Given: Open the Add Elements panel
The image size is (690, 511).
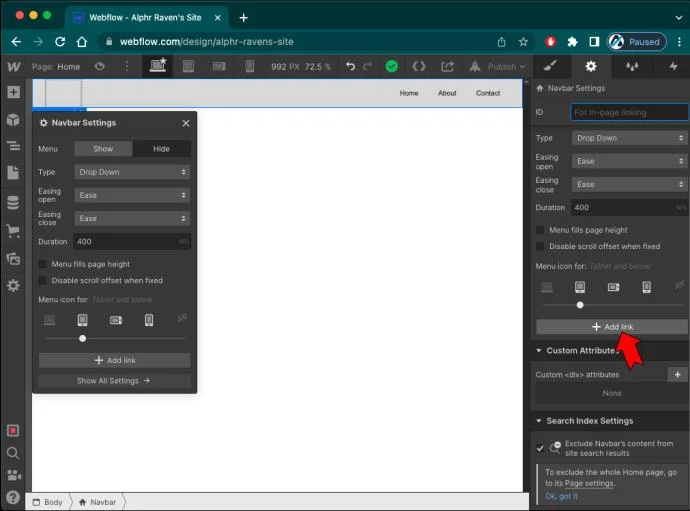Looking at the screenshot, I should click(x=13, y=92).
